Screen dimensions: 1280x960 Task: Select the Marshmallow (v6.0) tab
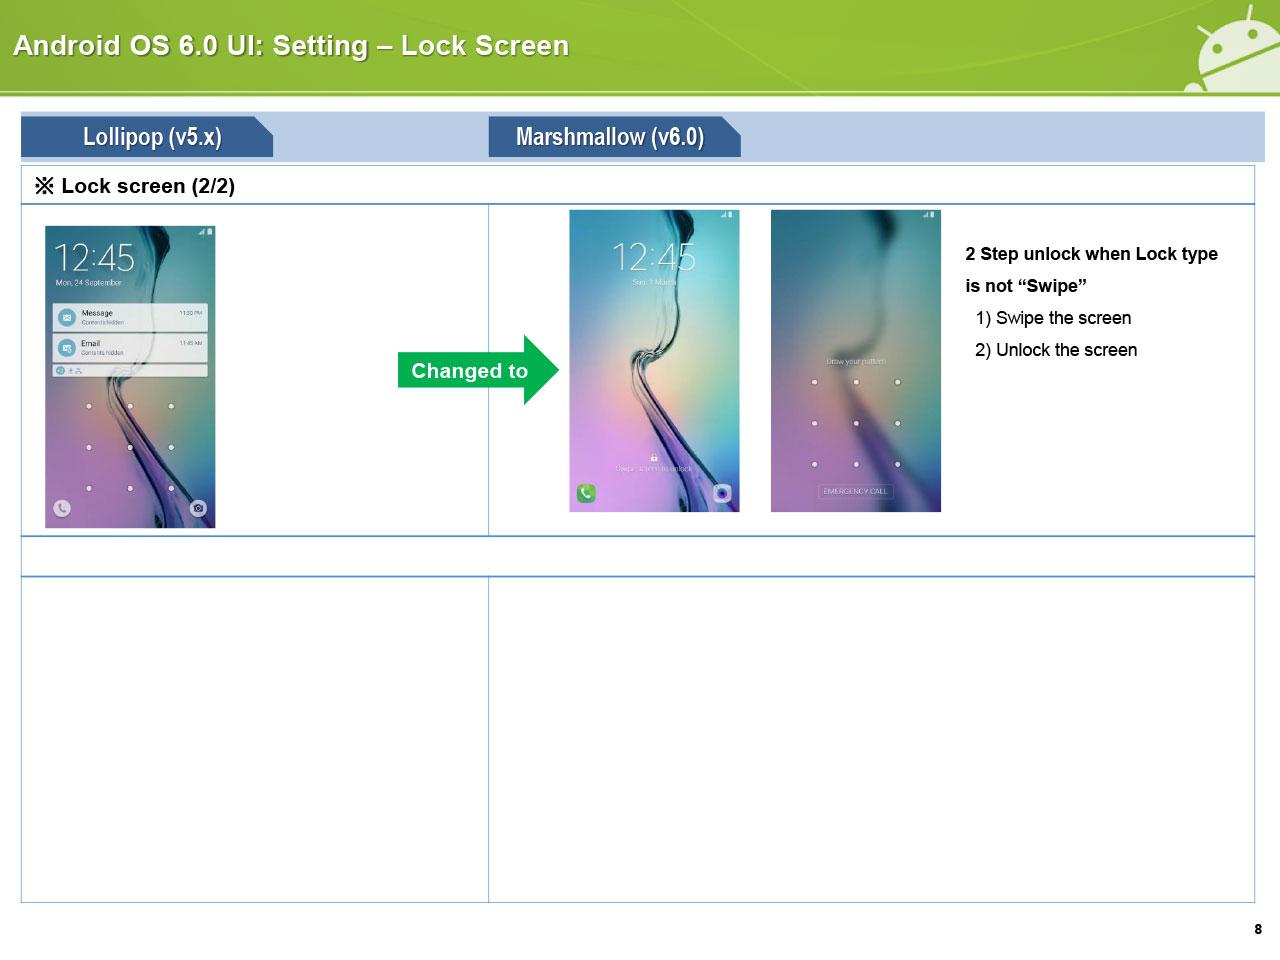pos(612,137)
